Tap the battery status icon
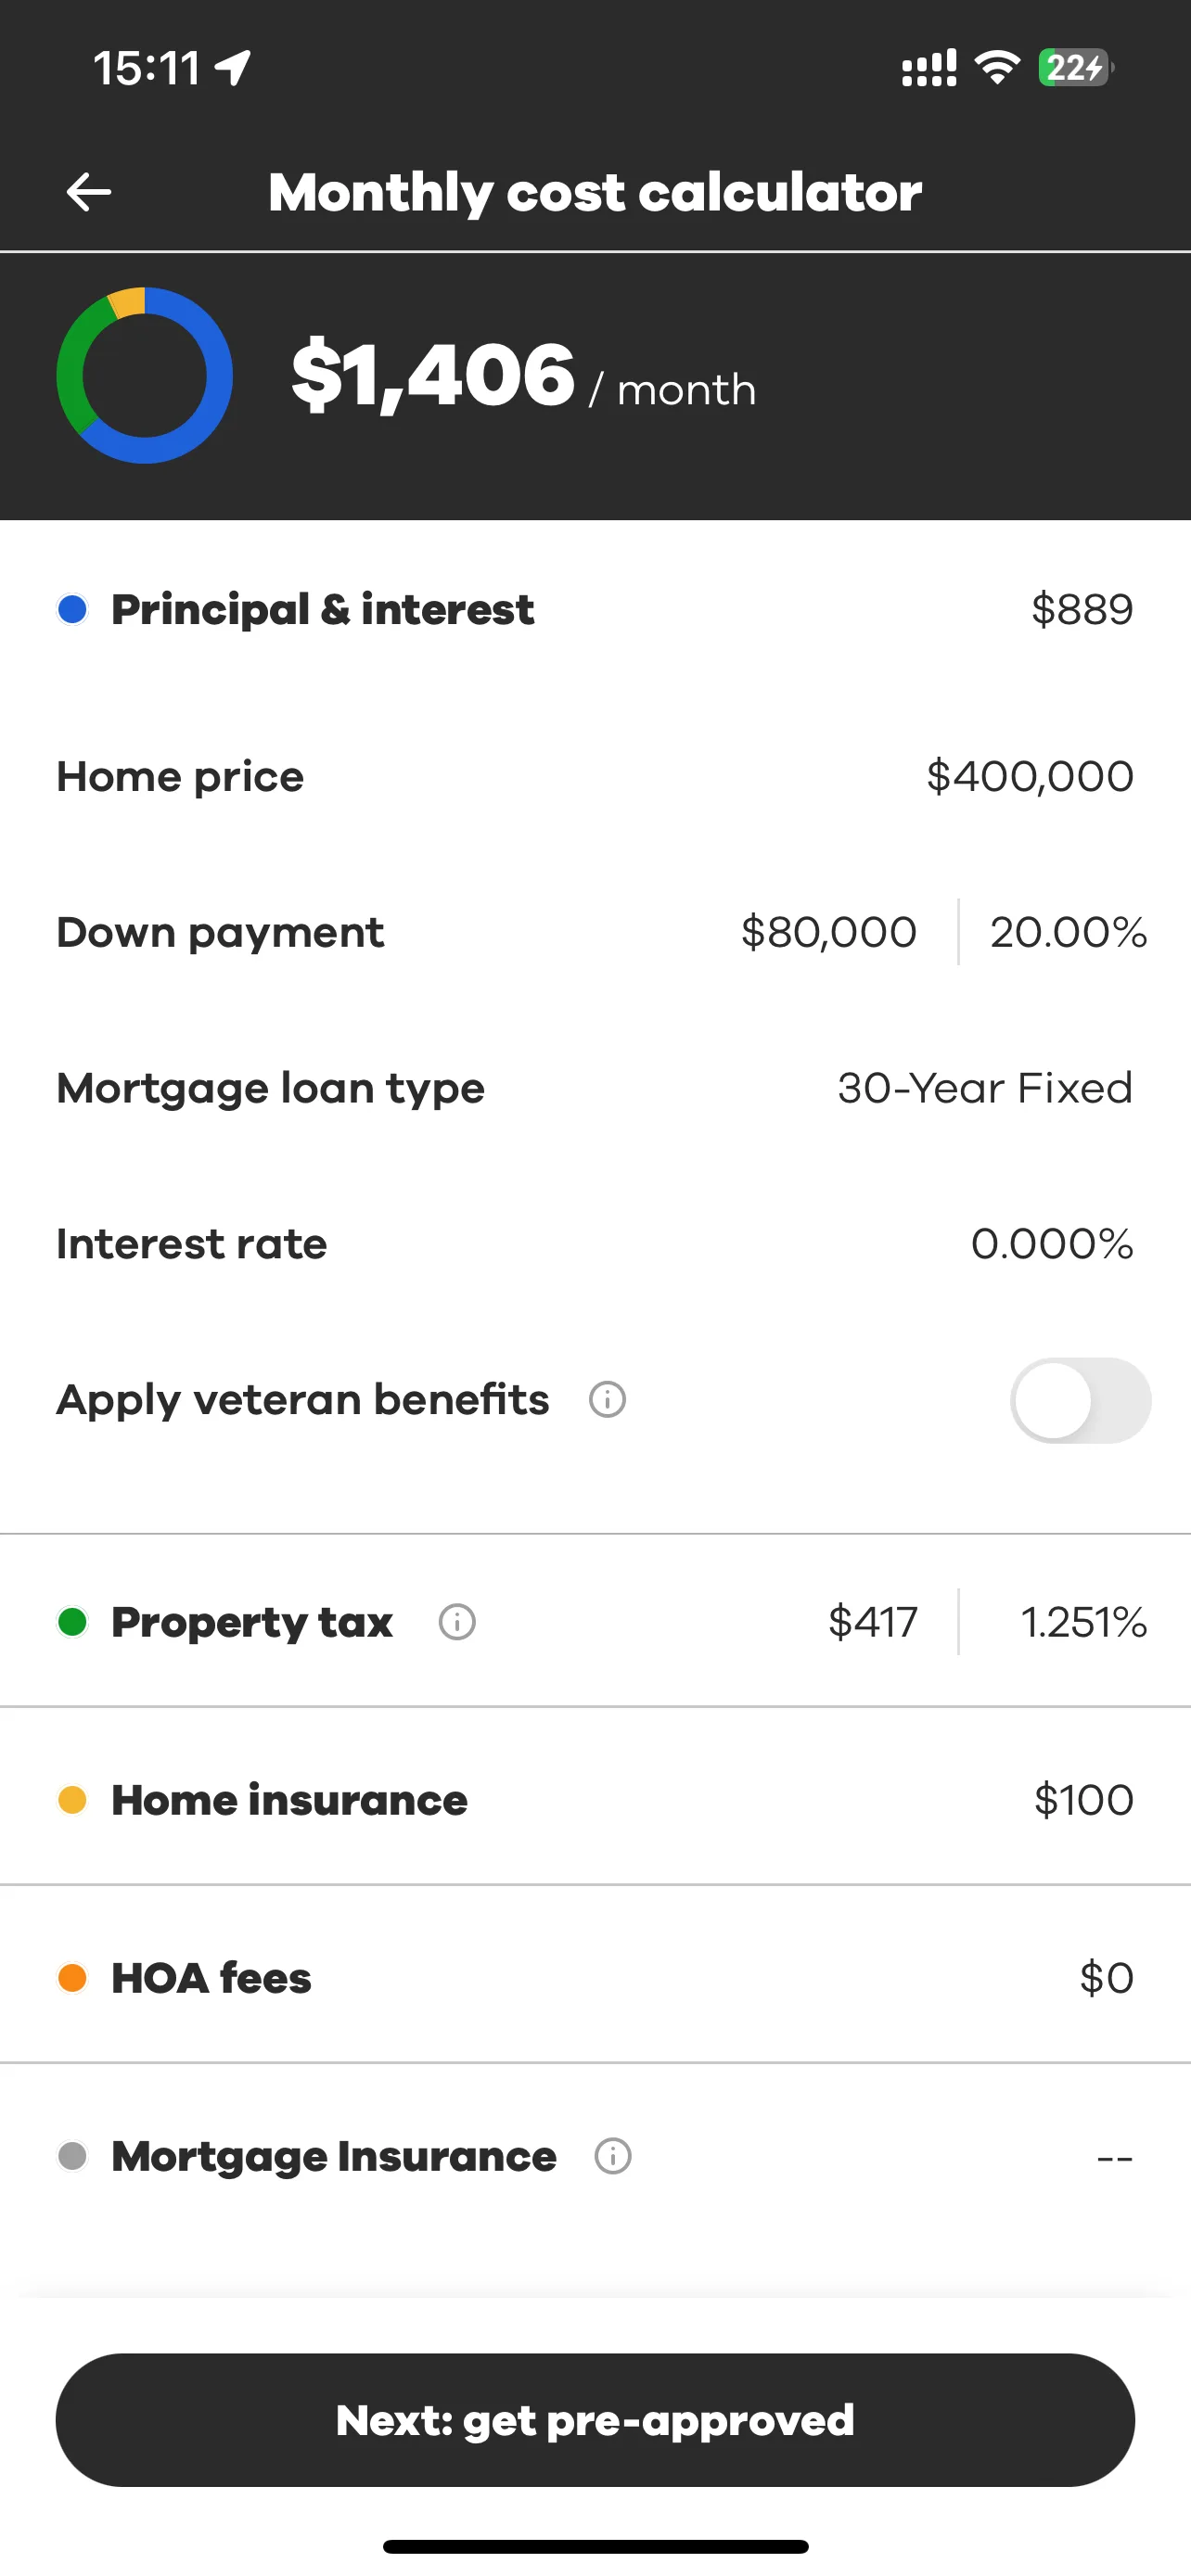This screenshot has width=1191, height=2576. (x=1075, y=68)
